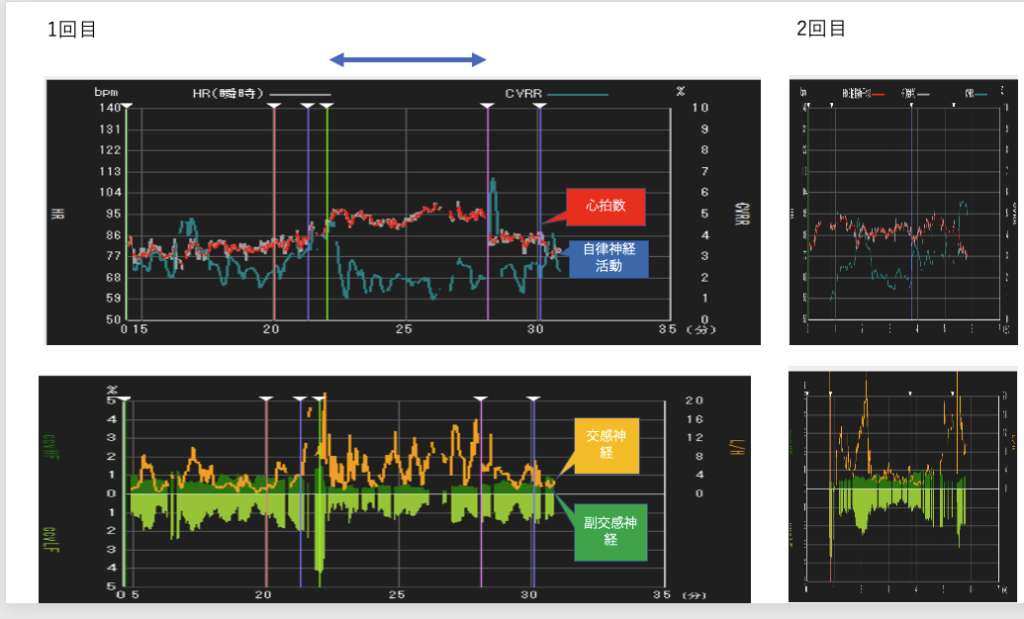Click the blue double-headed arrow above the chart
Screen dimensions: 1024x619
tap(408, 60)
